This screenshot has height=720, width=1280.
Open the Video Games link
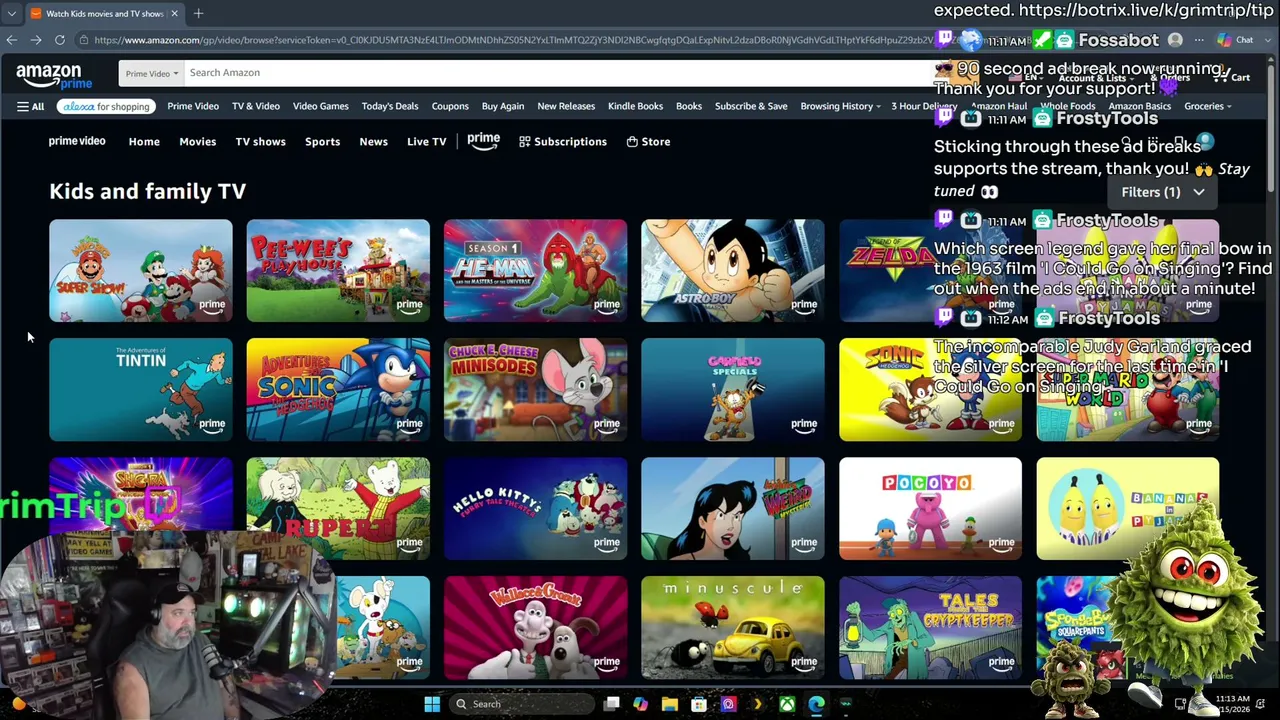(x=320, y=106)
